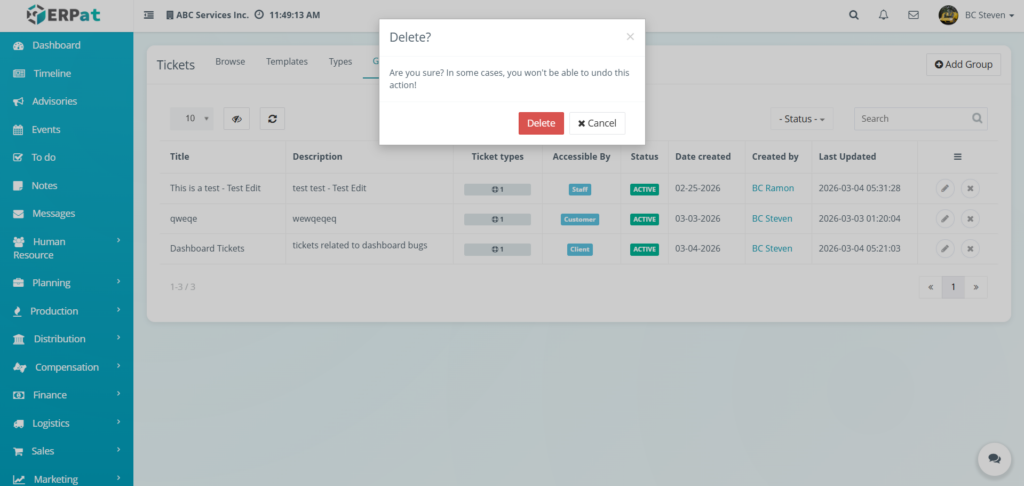Open the BC Steven user menu
This screenshot has width=1024, height=486.
click(989, 15)
